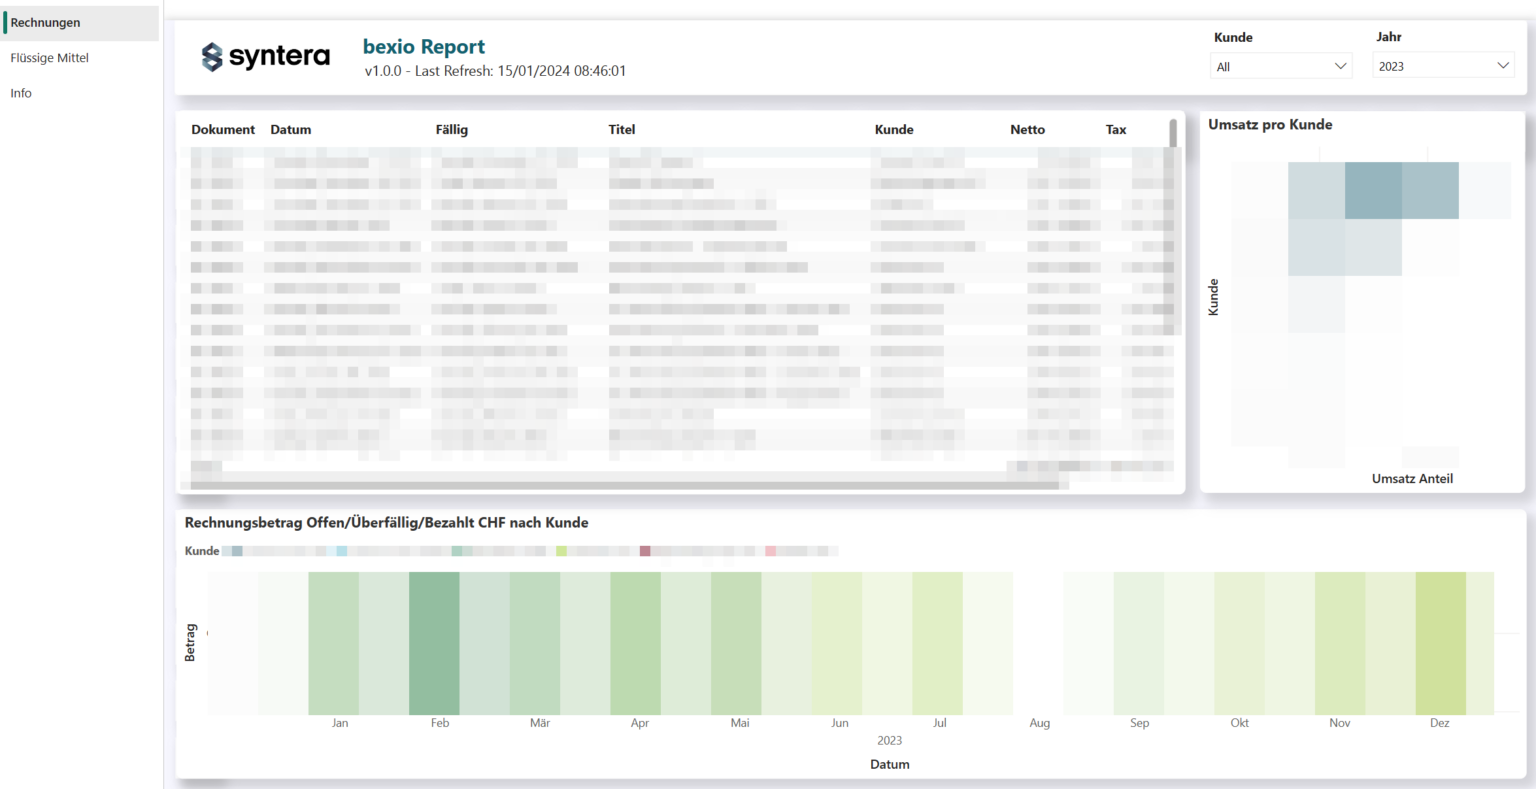Sort the table by the Datum column
The image size is (1536, 789).
(290, 129)
